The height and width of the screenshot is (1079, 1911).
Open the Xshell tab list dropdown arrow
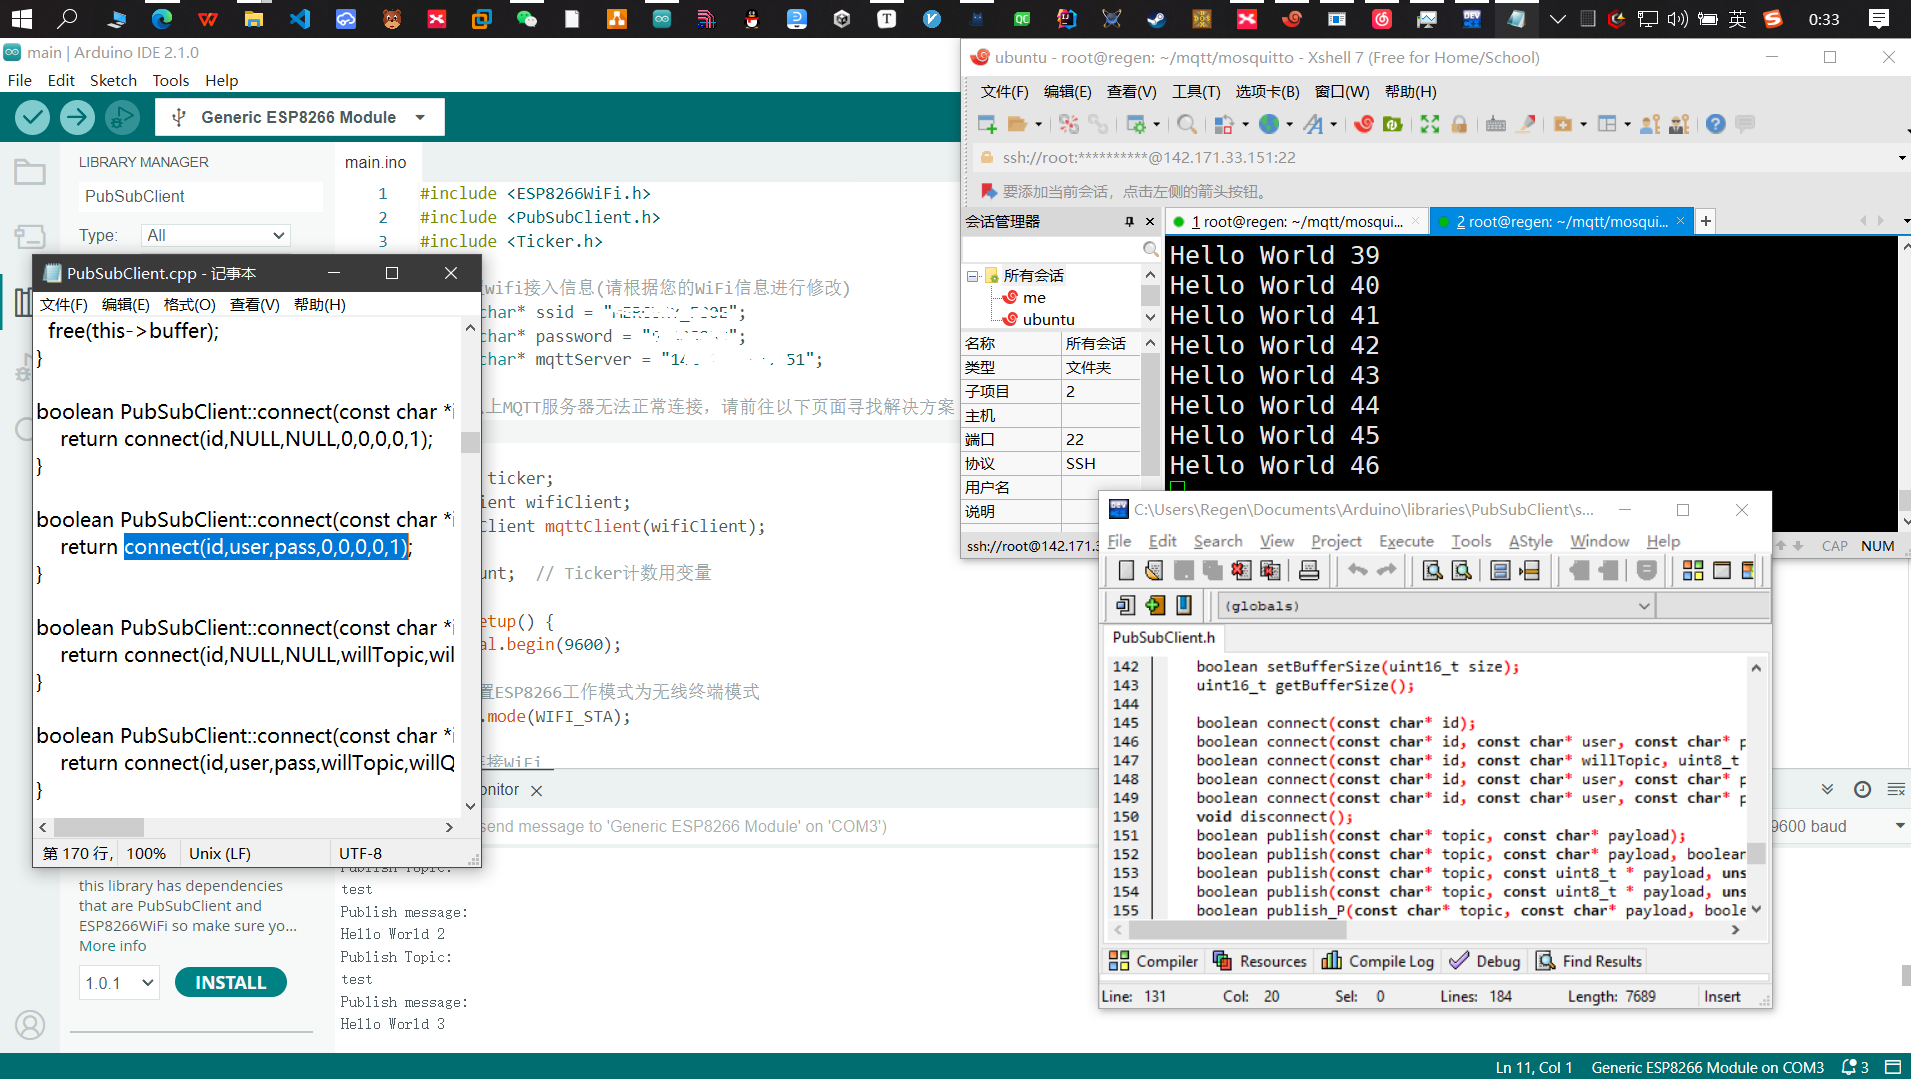coord(1905,221)
